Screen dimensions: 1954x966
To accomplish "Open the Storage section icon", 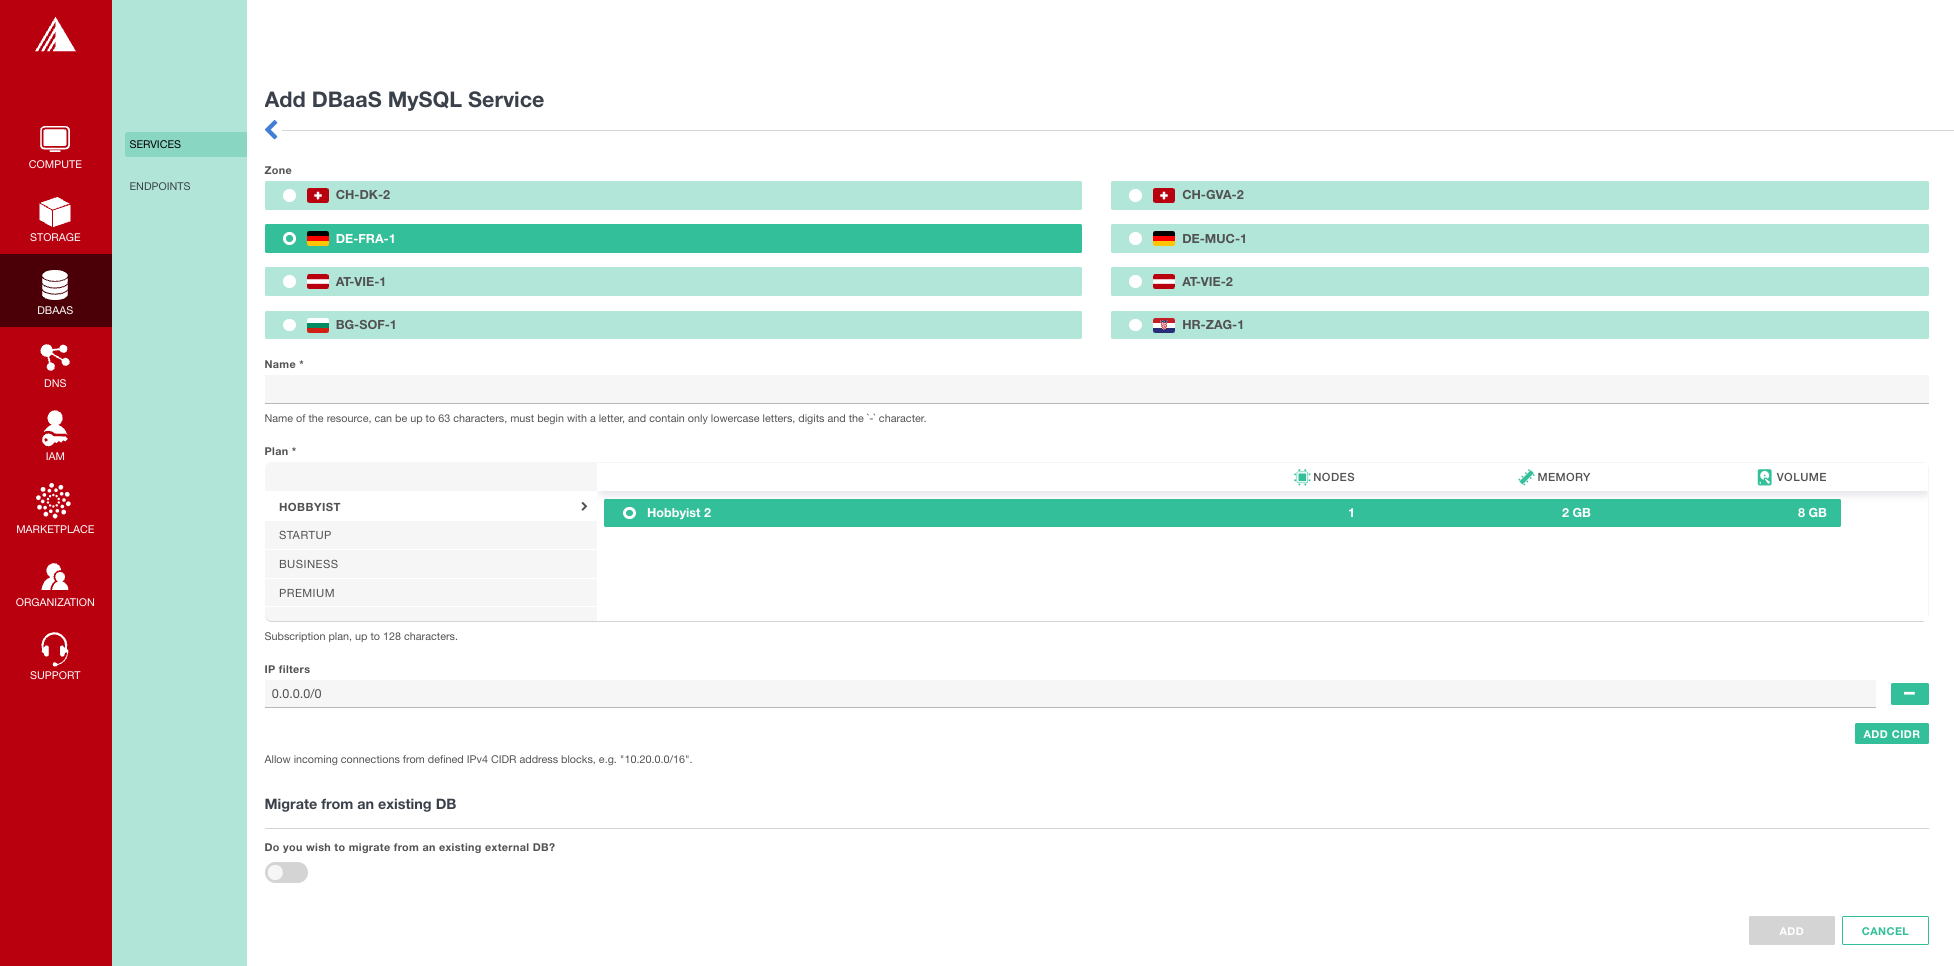I will coord(55,212).
